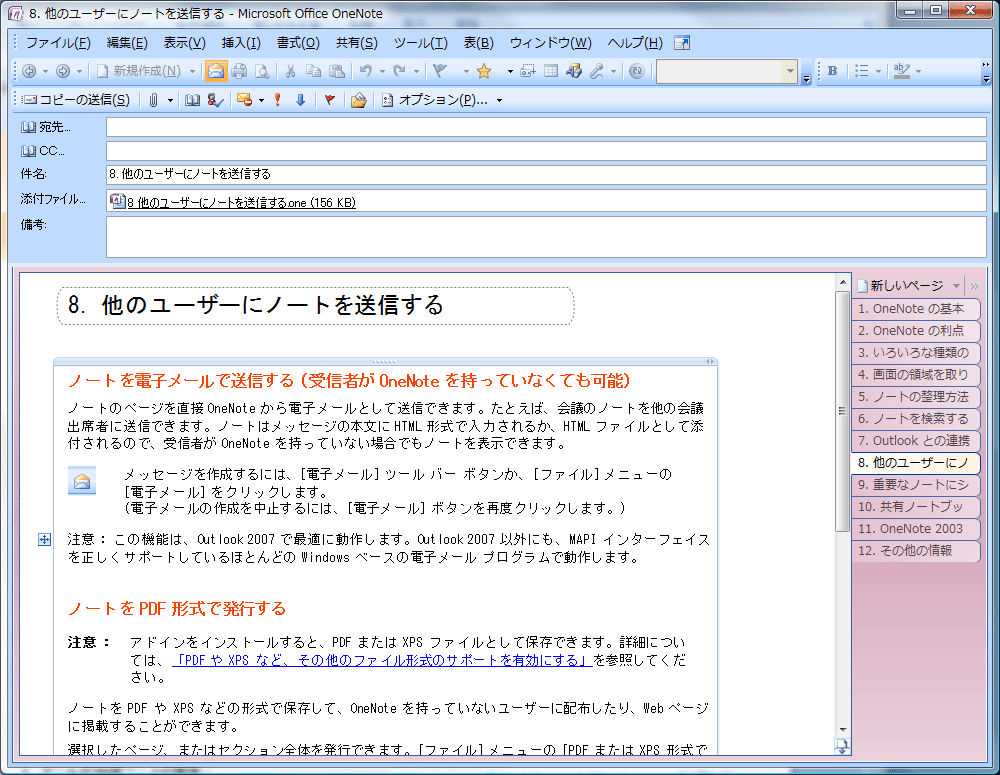This screenshot has width=1000, height=775.
Task: Open the ヘルプ(H) menu
Action: [635, 43]
